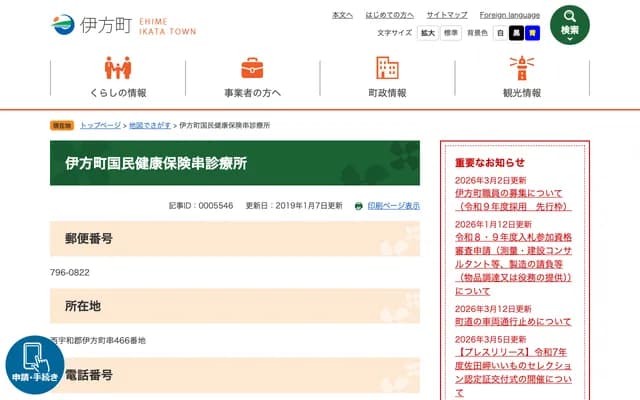Image resolution: width=640 pixels, height=400 pixels.
Task: Enlarge text size with 拡大 button
Action: [x=427, y=33]
